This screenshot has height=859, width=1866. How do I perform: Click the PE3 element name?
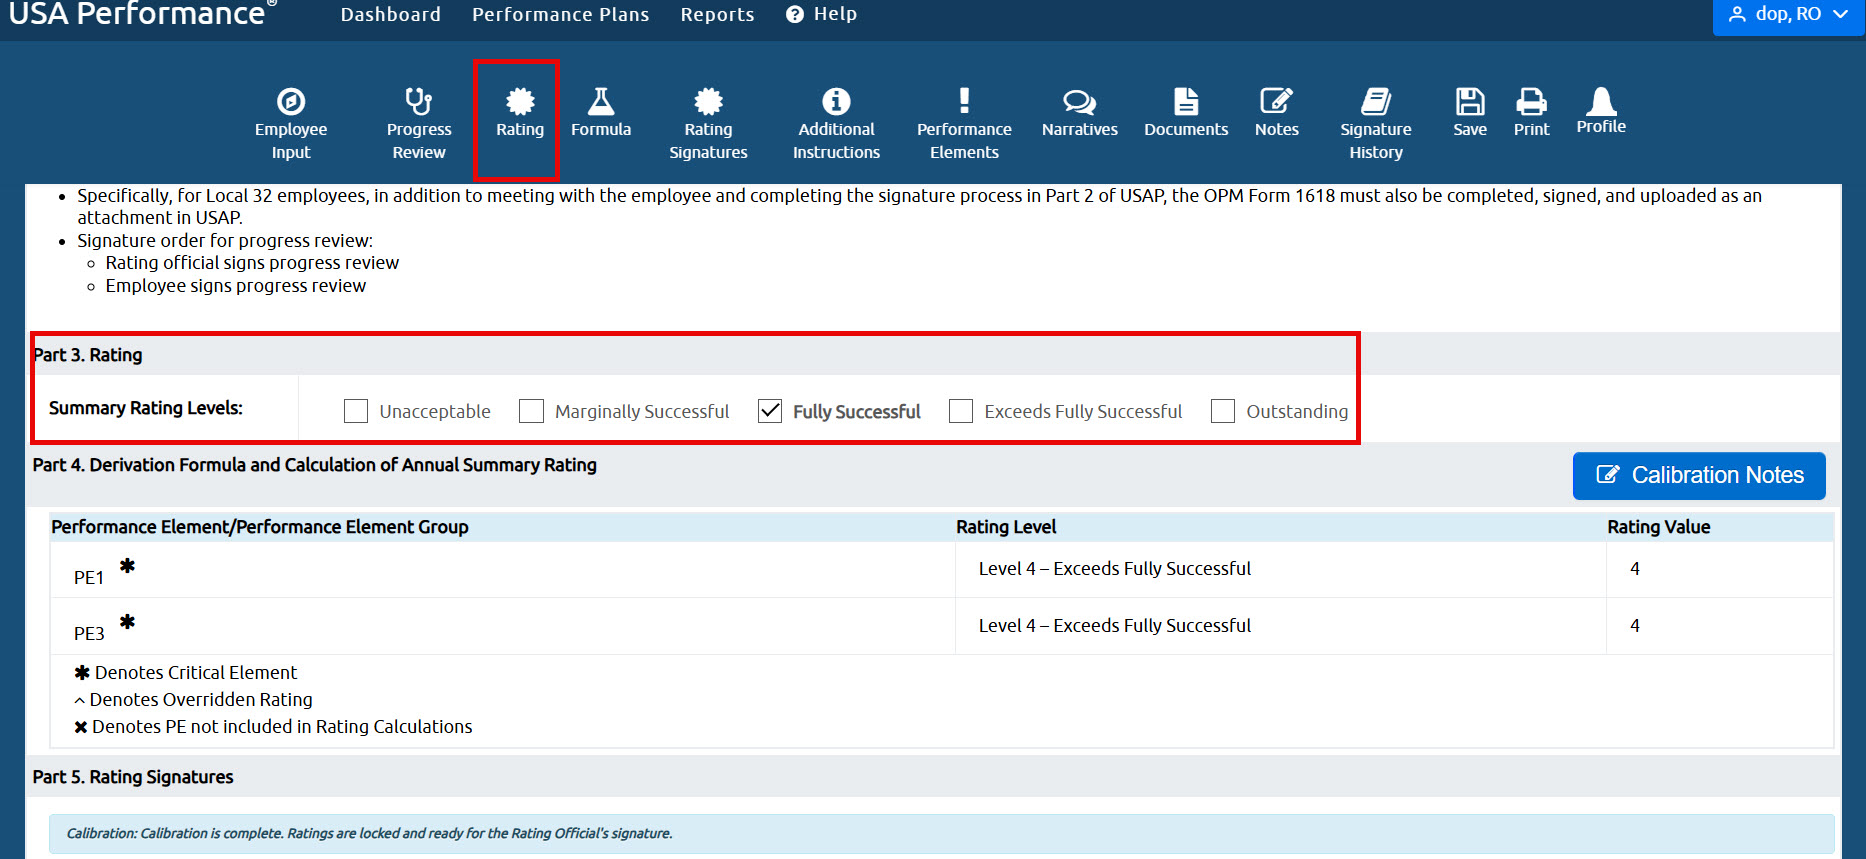point(89,634)
